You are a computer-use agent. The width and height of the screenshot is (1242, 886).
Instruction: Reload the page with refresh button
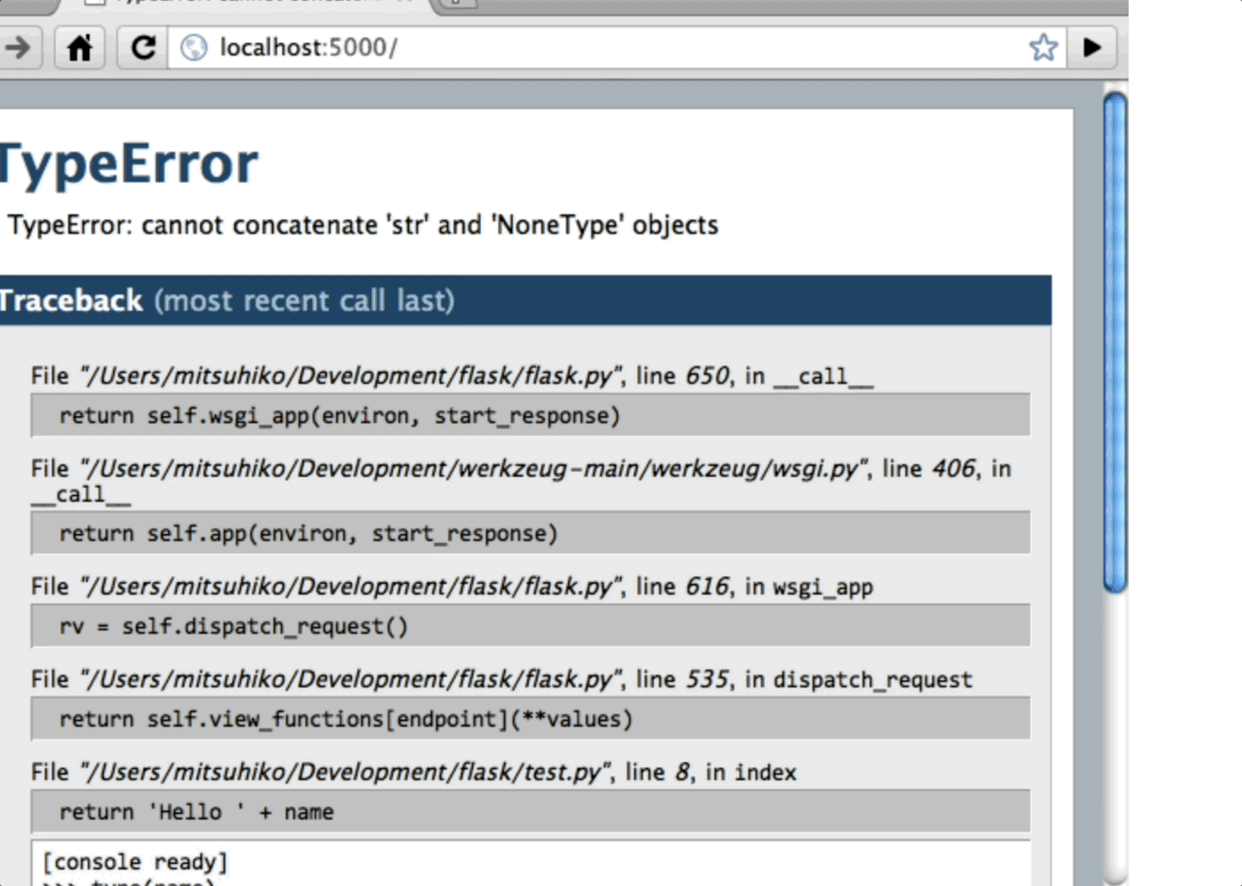tap(143, 47)
